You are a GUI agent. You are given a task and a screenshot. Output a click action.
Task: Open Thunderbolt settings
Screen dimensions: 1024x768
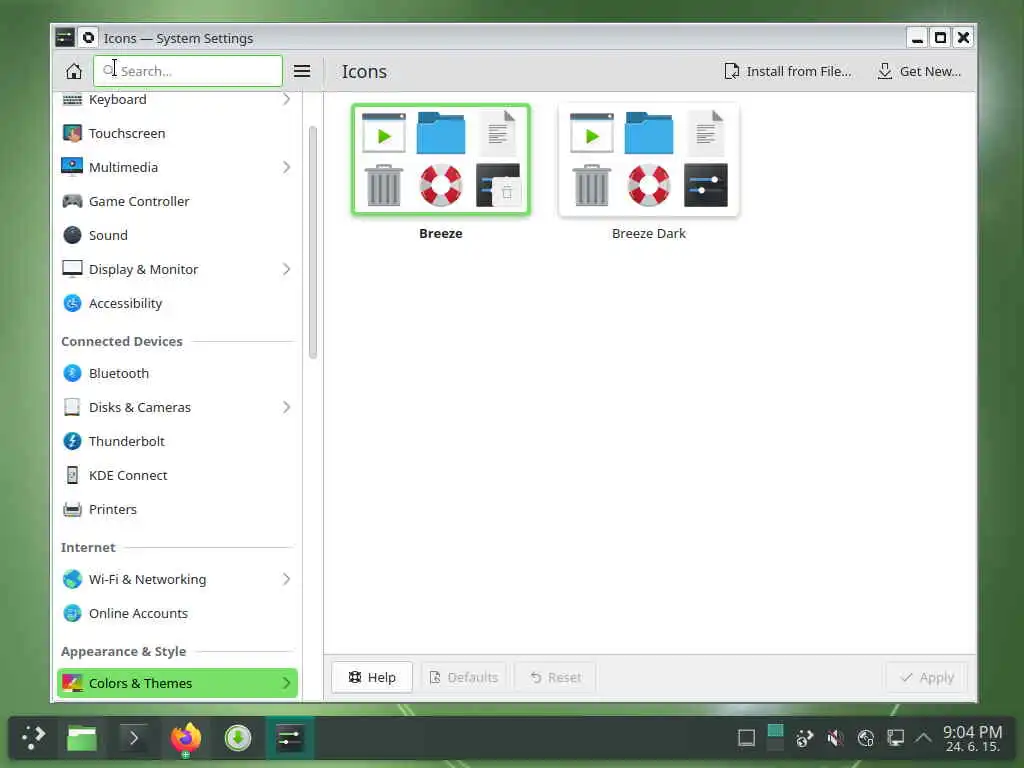[x=177, y=441]
